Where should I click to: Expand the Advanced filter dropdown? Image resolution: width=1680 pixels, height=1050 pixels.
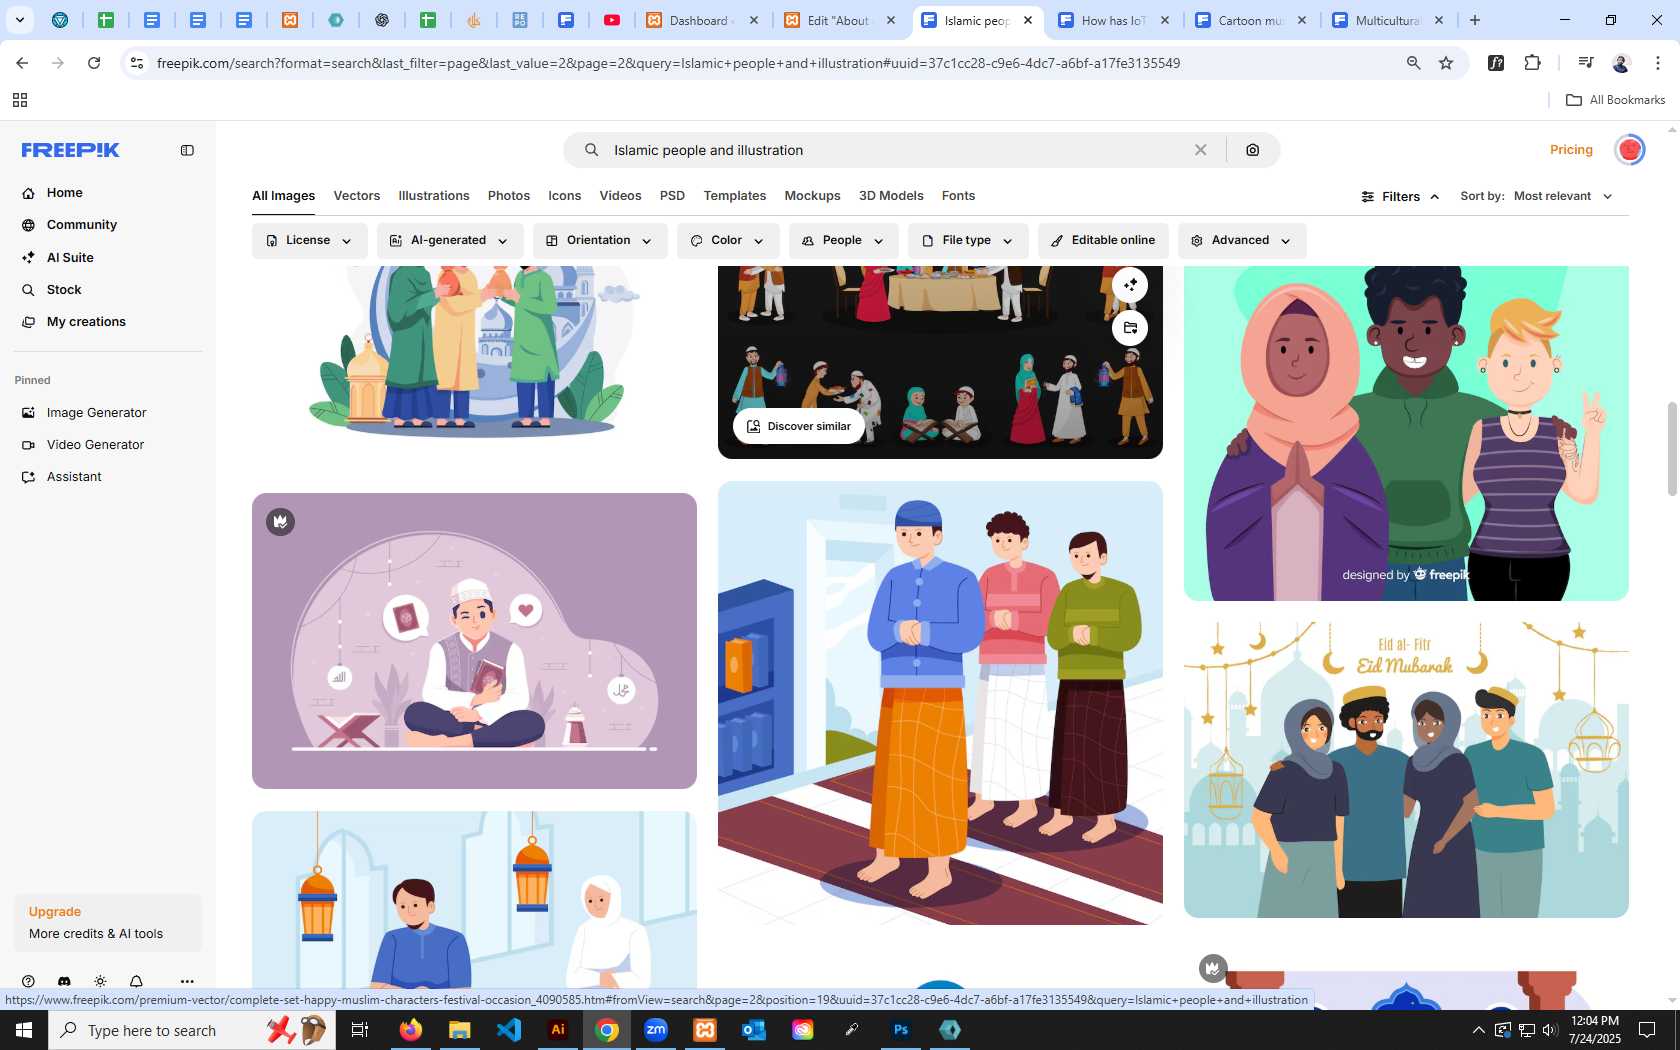[x=1241, y=241]
